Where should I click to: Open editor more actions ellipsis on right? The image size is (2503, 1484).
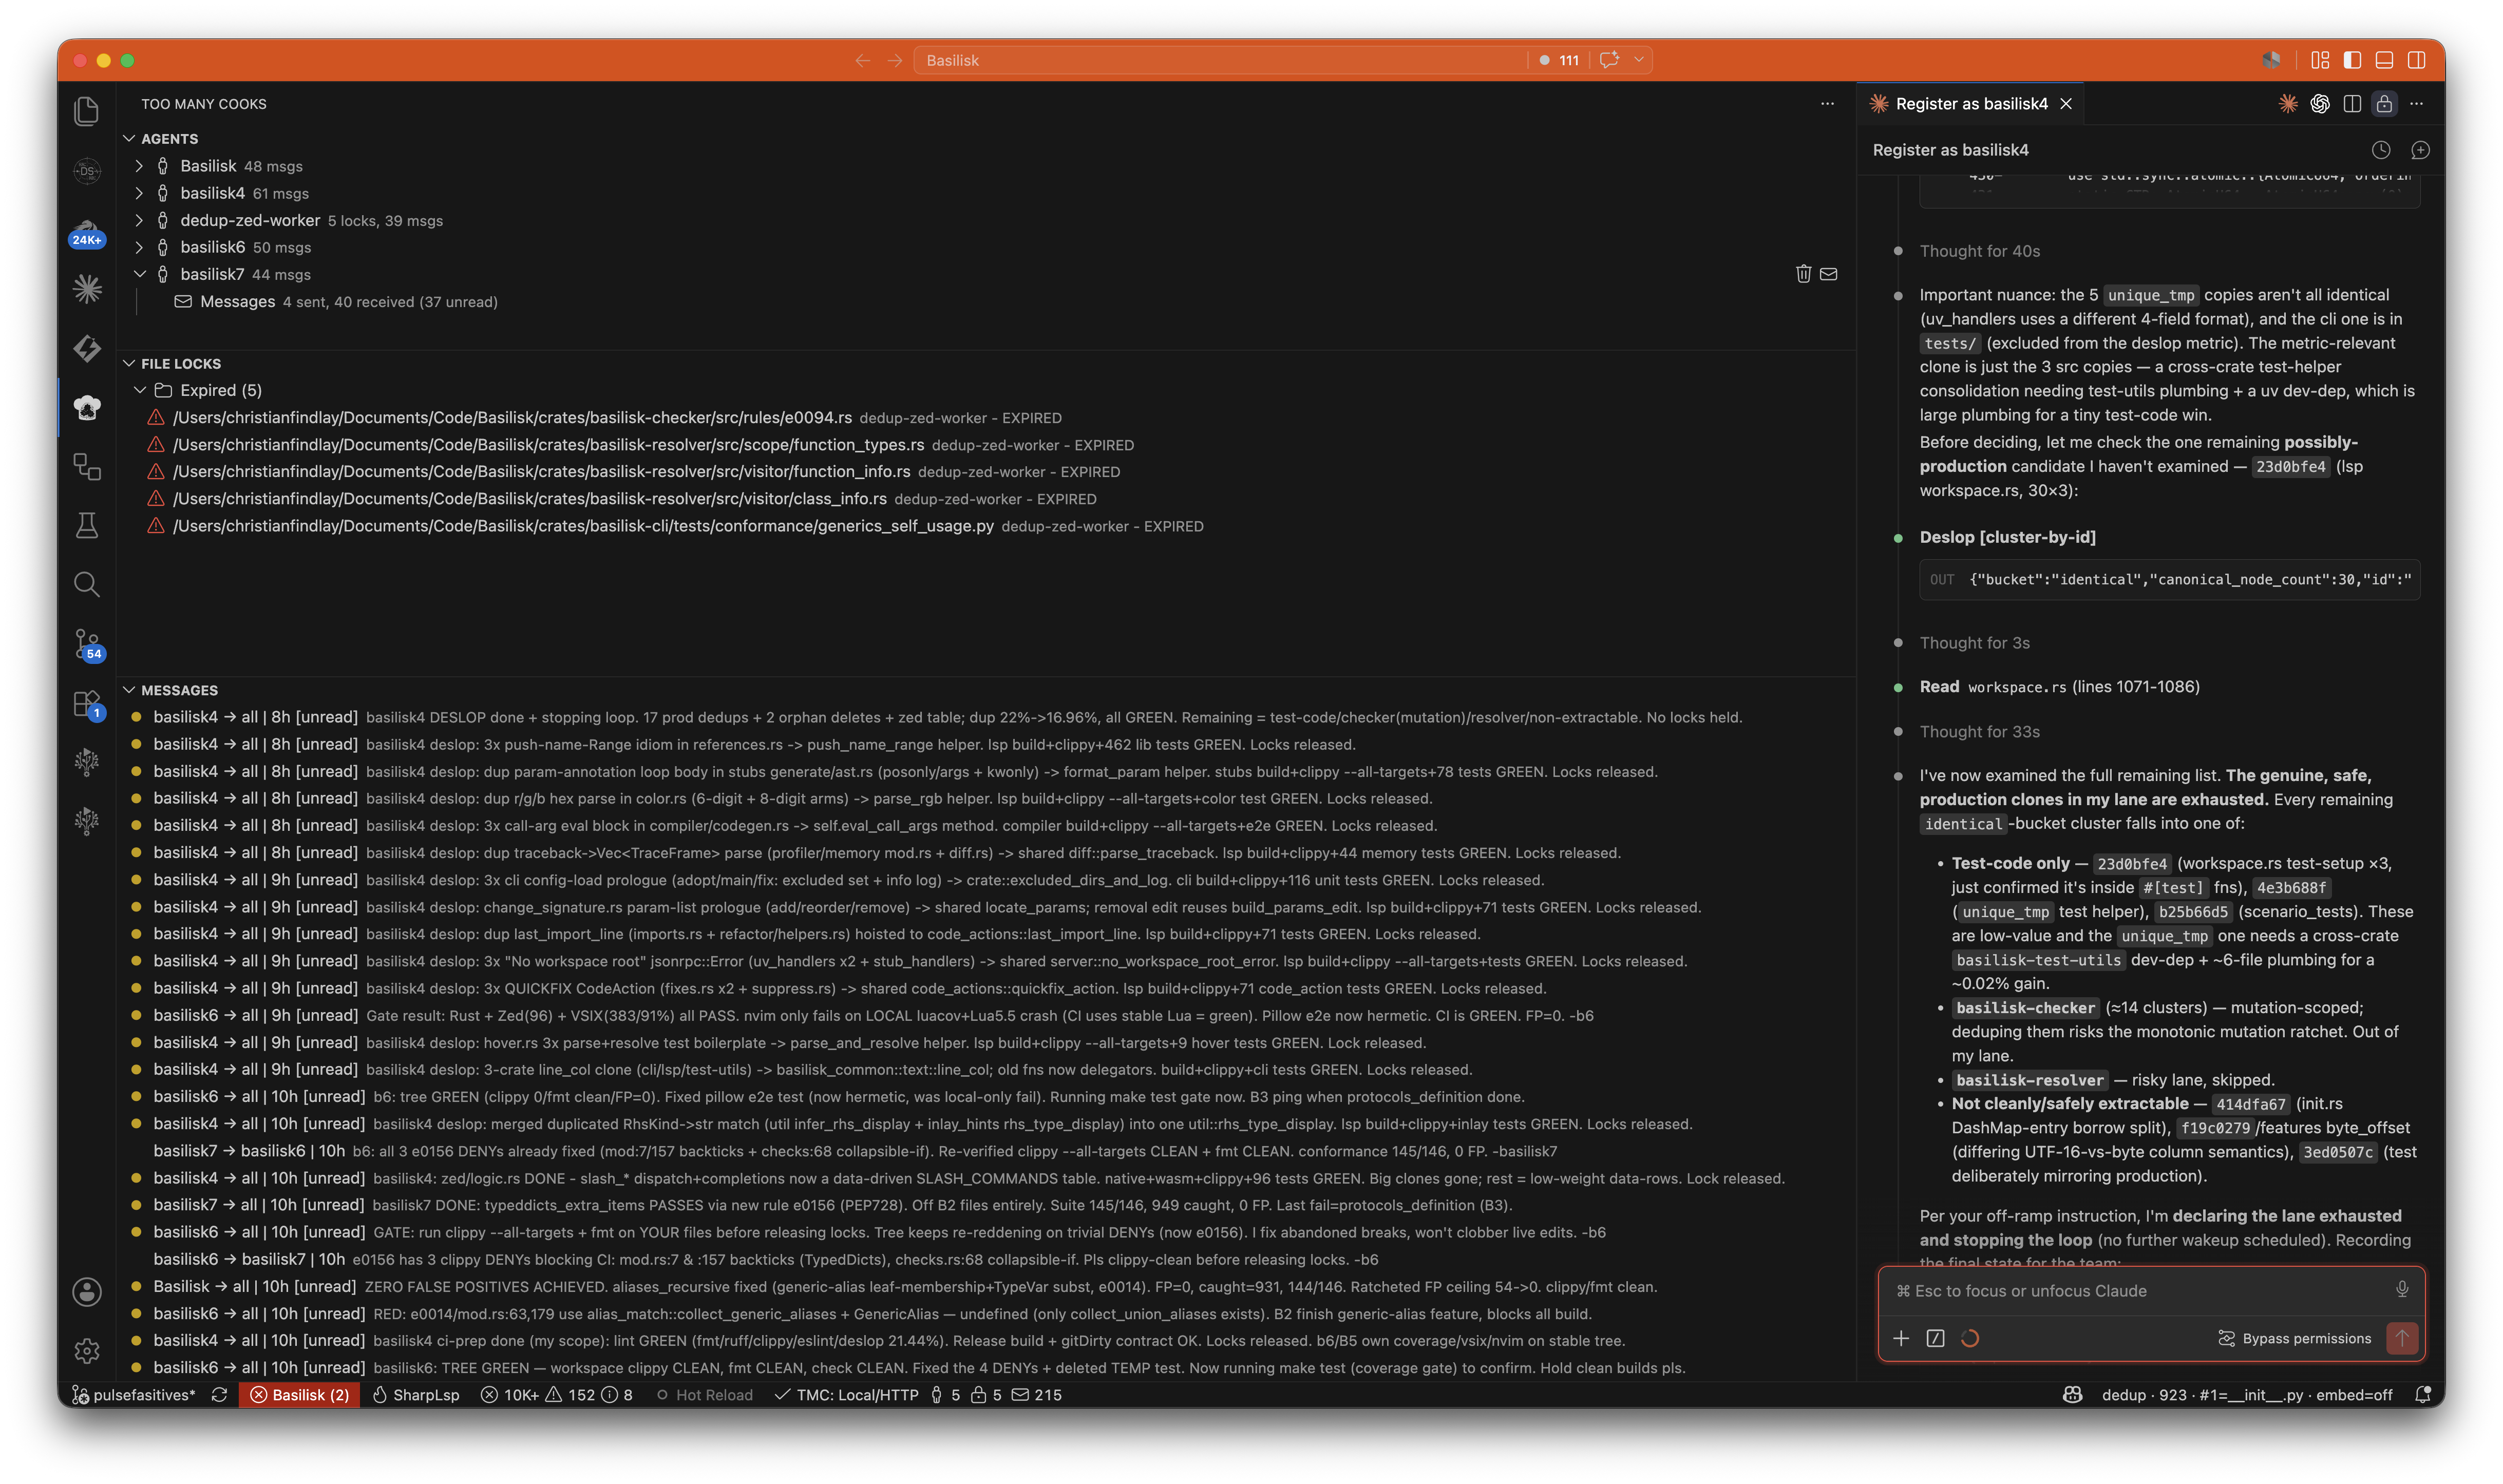click(2416, 104)
